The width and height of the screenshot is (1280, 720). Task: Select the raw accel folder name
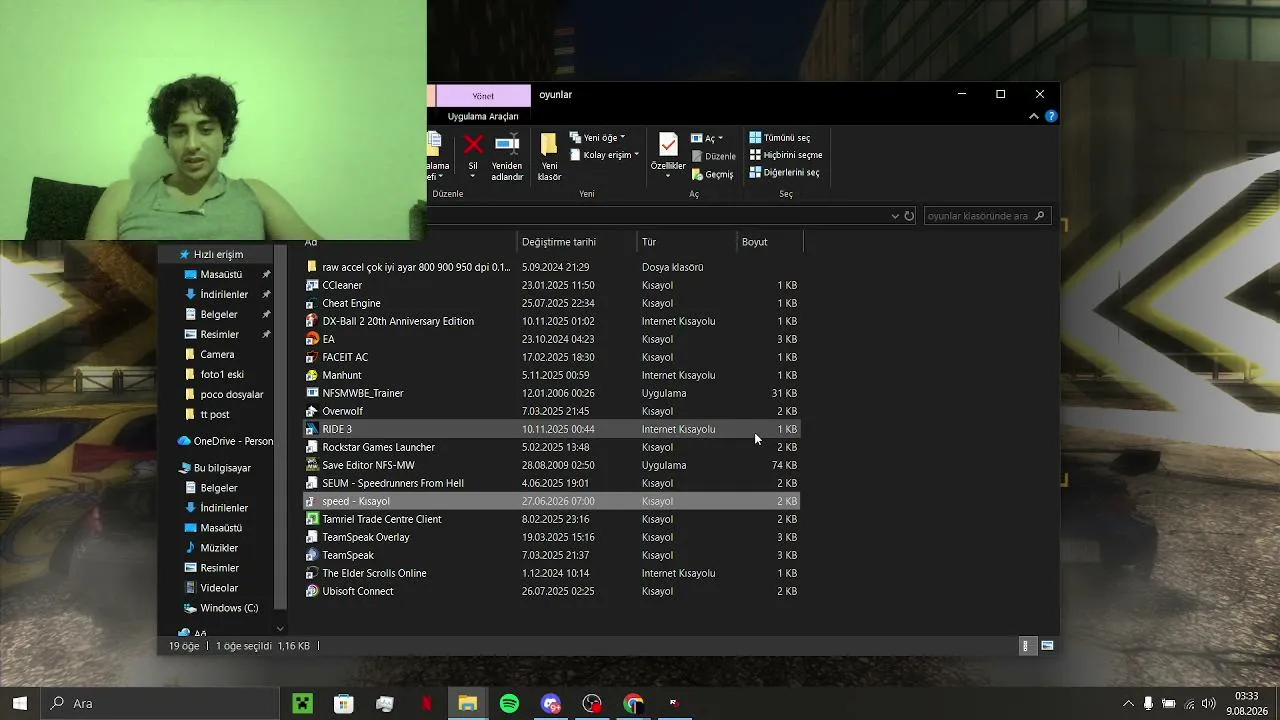click(416, 267)
